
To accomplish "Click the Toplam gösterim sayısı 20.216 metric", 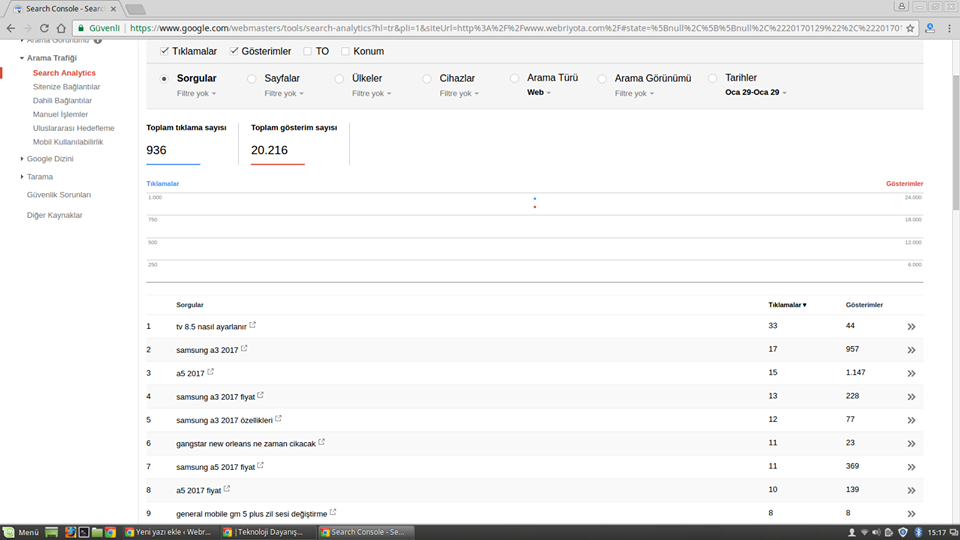I will [294, 144].
